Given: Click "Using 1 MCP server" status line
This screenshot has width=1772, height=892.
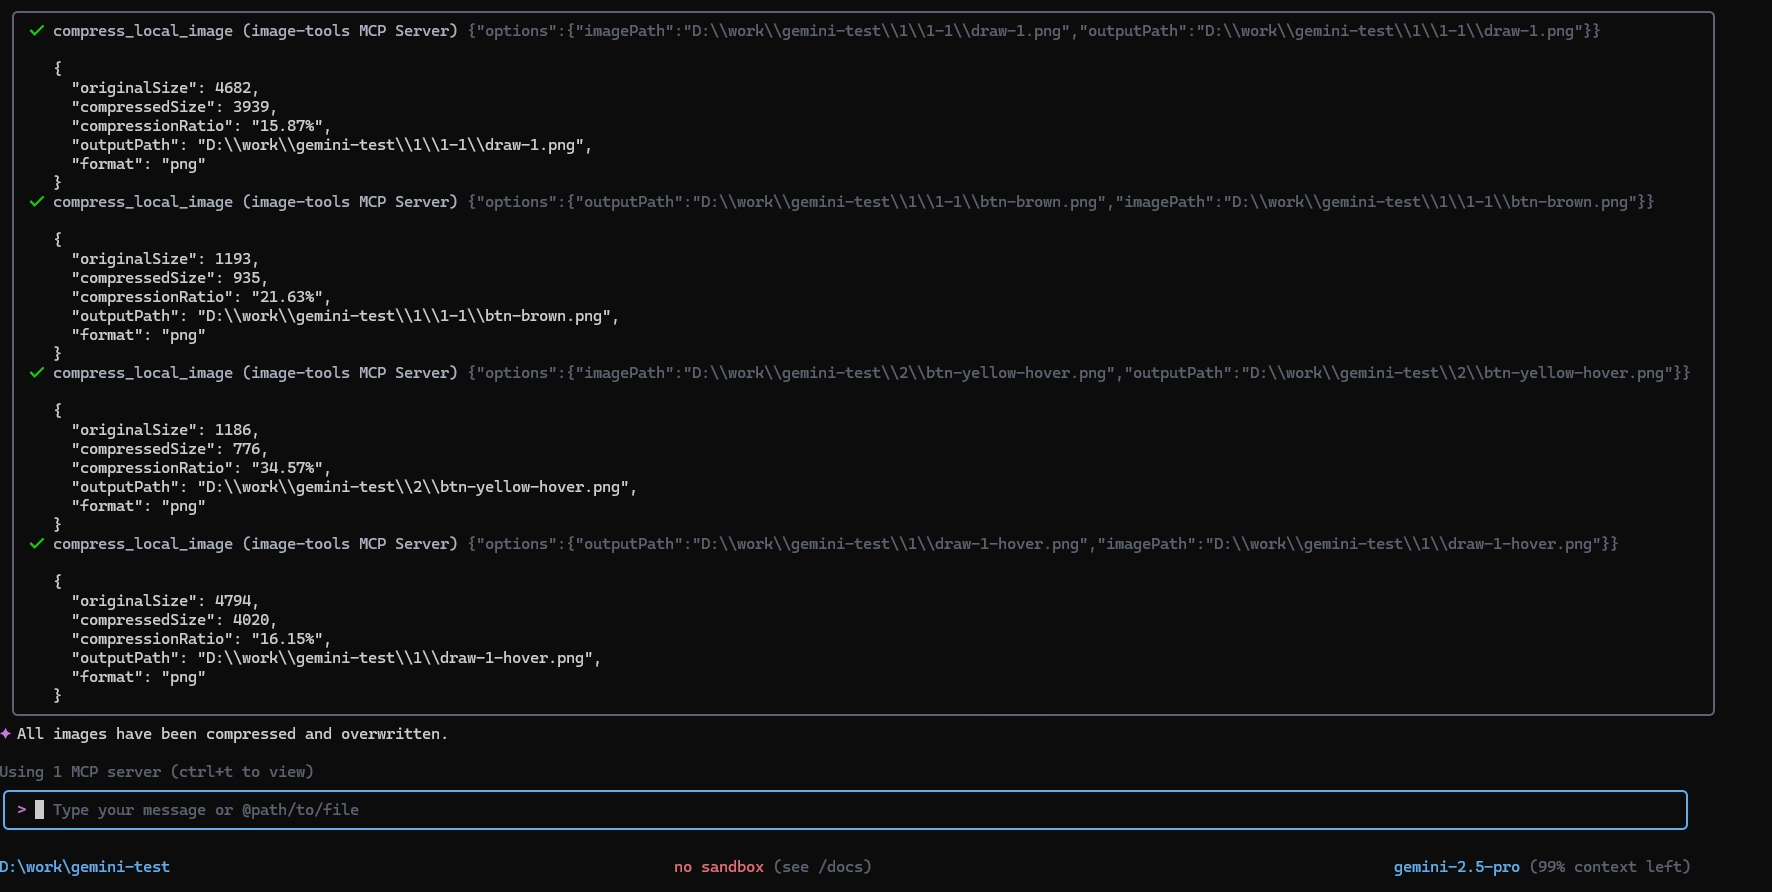Looking at the screenshot, I should point(157,772).
